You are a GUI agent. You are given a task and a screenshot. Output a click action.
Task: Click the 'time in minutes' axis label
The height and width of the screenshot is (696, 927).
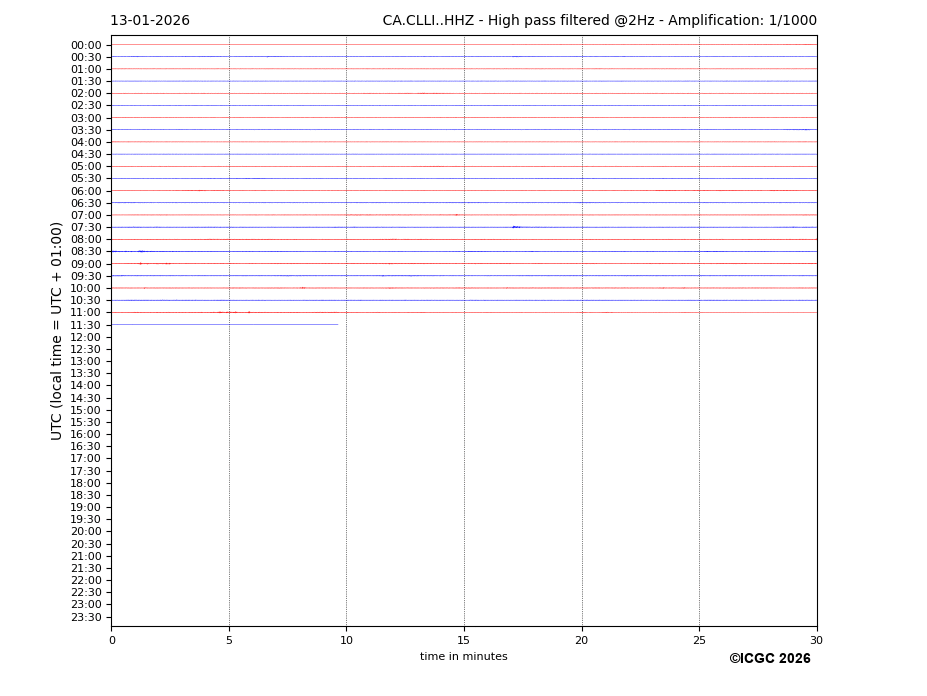pos(463,657)
